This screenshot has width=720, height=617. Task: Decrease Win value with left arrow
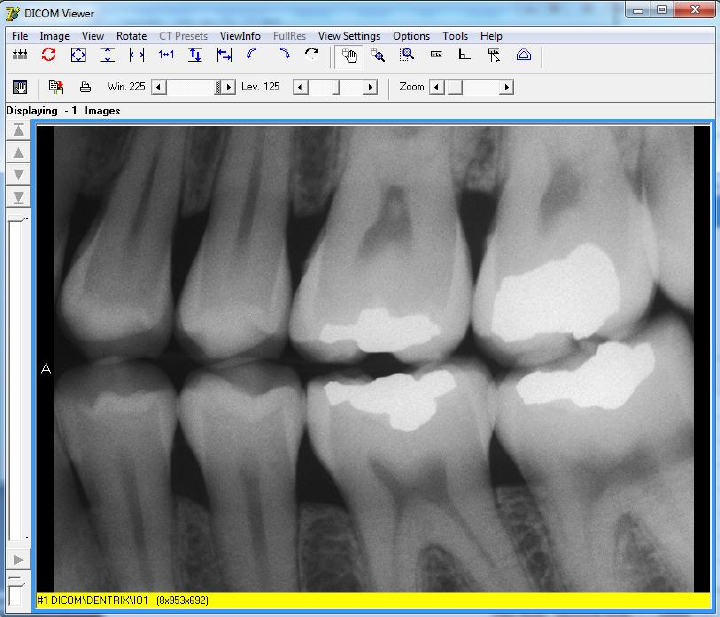[159, 87]
